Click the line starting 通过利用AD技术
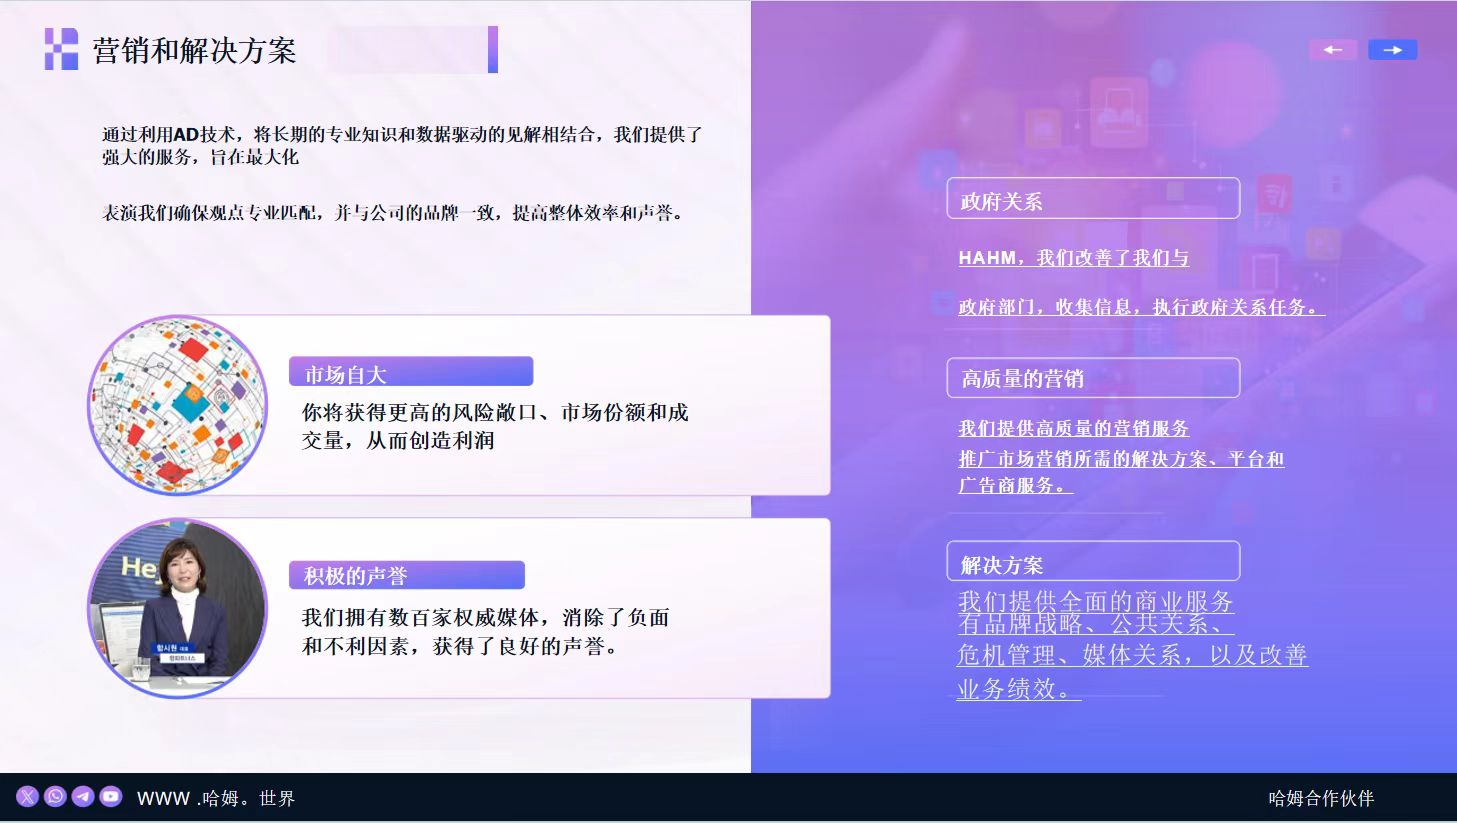 (x=402, y=134)
